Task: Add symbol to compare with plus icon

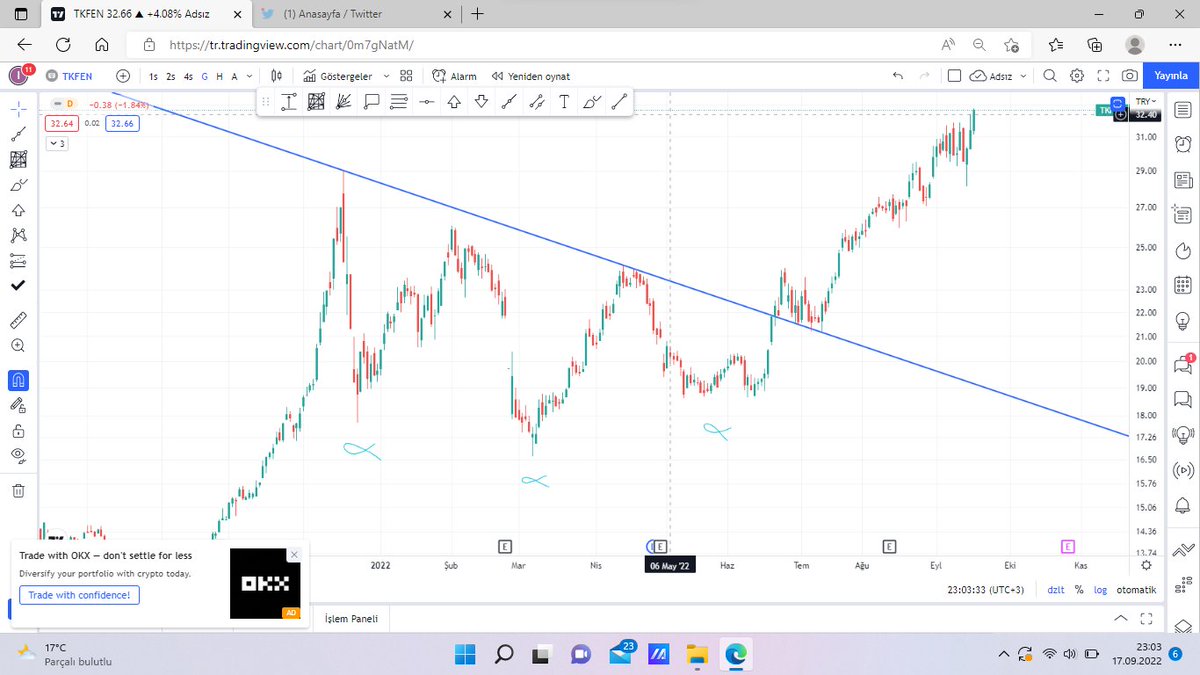Action: click(x=123, y=76)
